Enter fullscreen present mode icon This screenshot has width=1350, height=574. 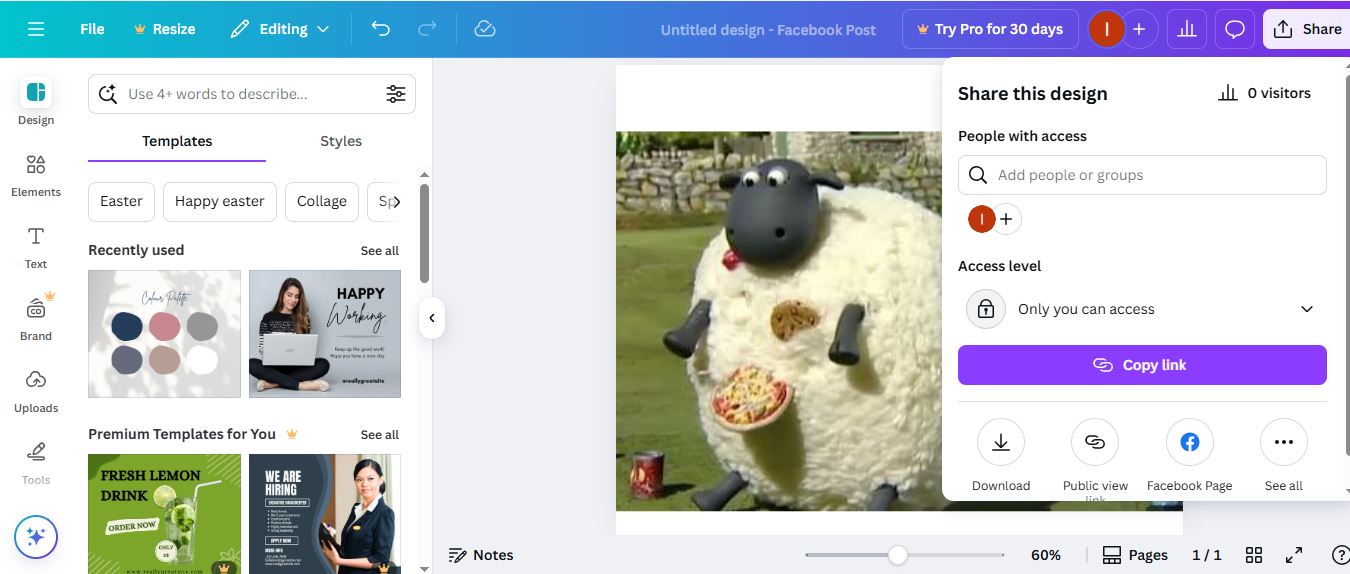click(x=1294, y=555)
